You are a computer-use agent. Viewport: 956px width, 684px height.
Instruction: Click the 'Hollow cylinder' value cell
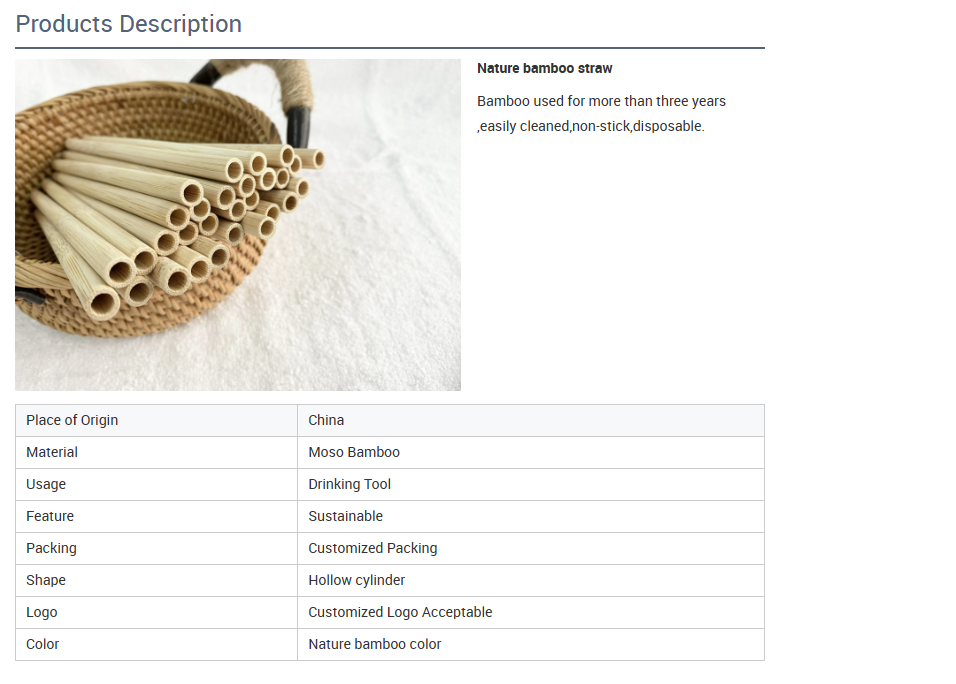[x=530, y=580]
